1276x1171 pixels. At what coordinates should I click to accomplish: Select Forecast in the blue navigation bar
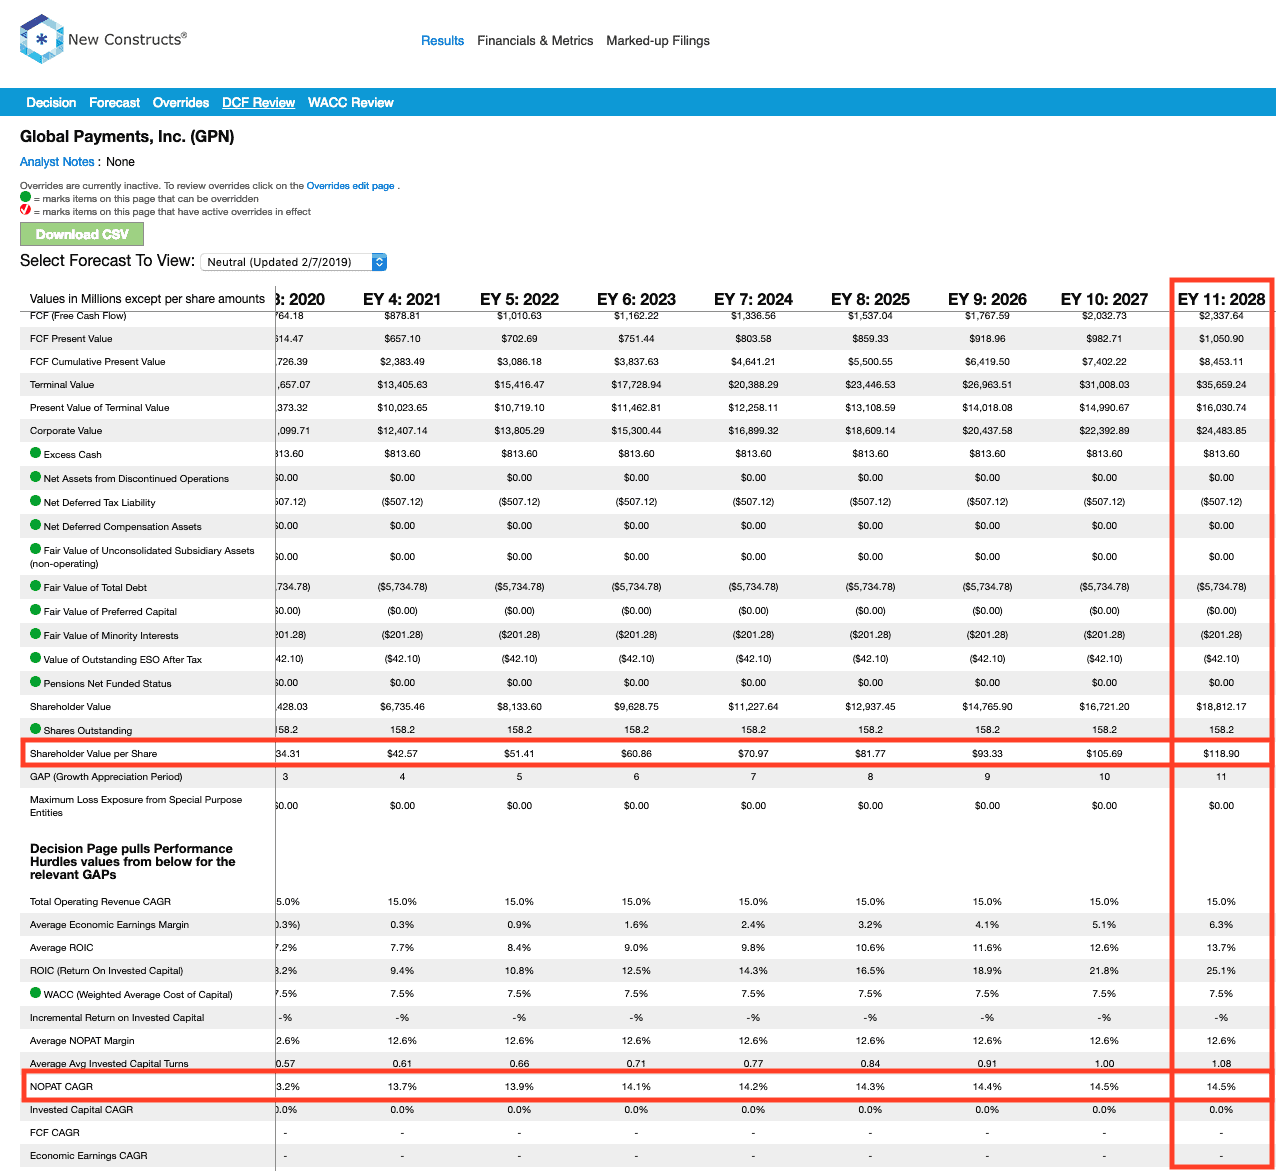coord(114,103)
